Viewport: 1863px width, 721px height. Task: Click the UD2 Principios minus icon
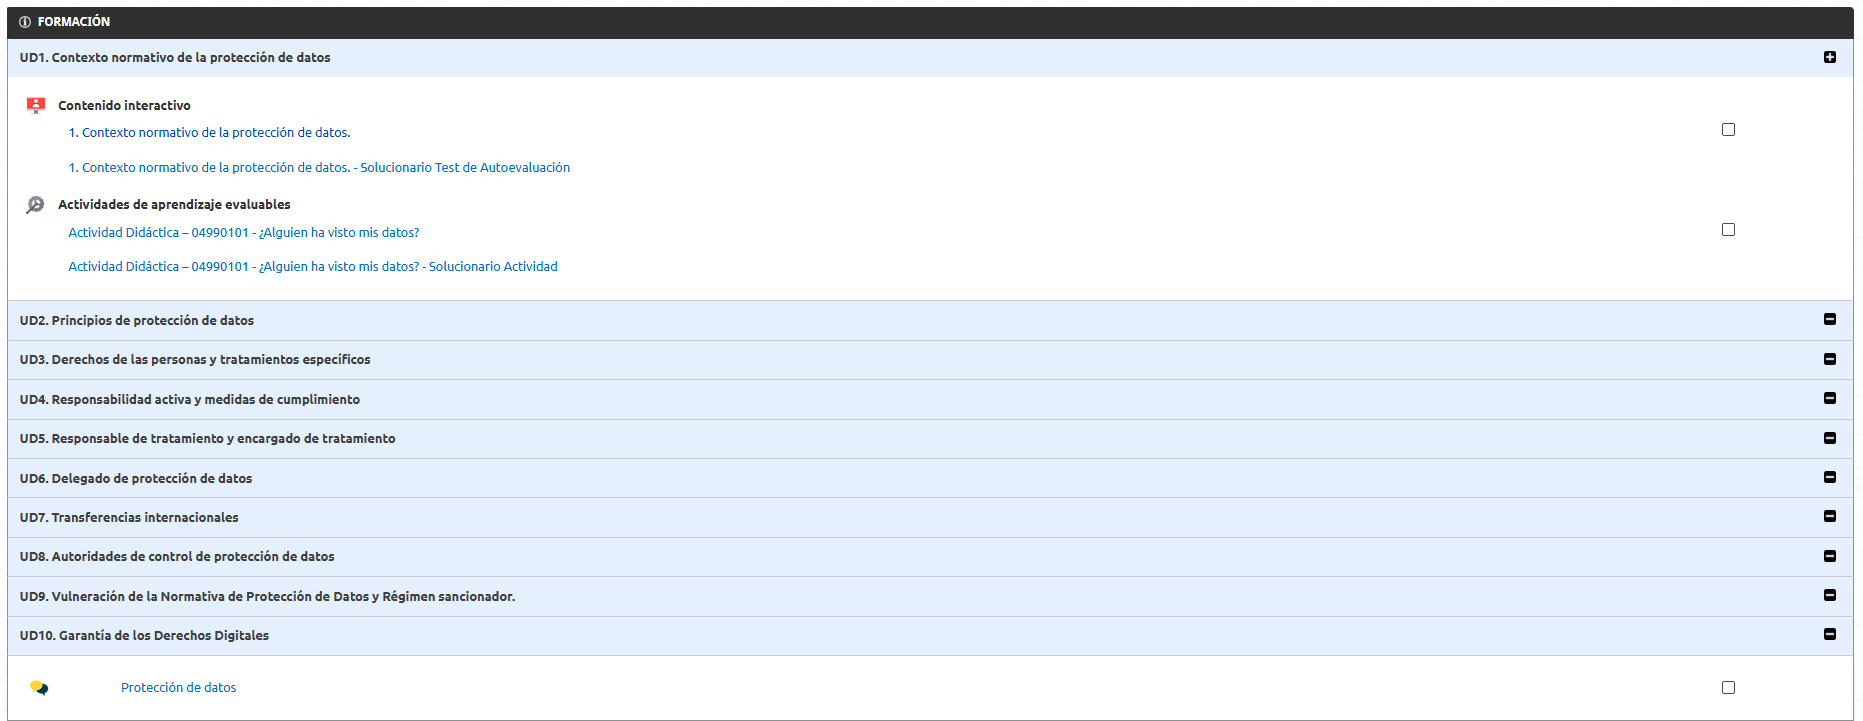click(x=1829, y=319)
